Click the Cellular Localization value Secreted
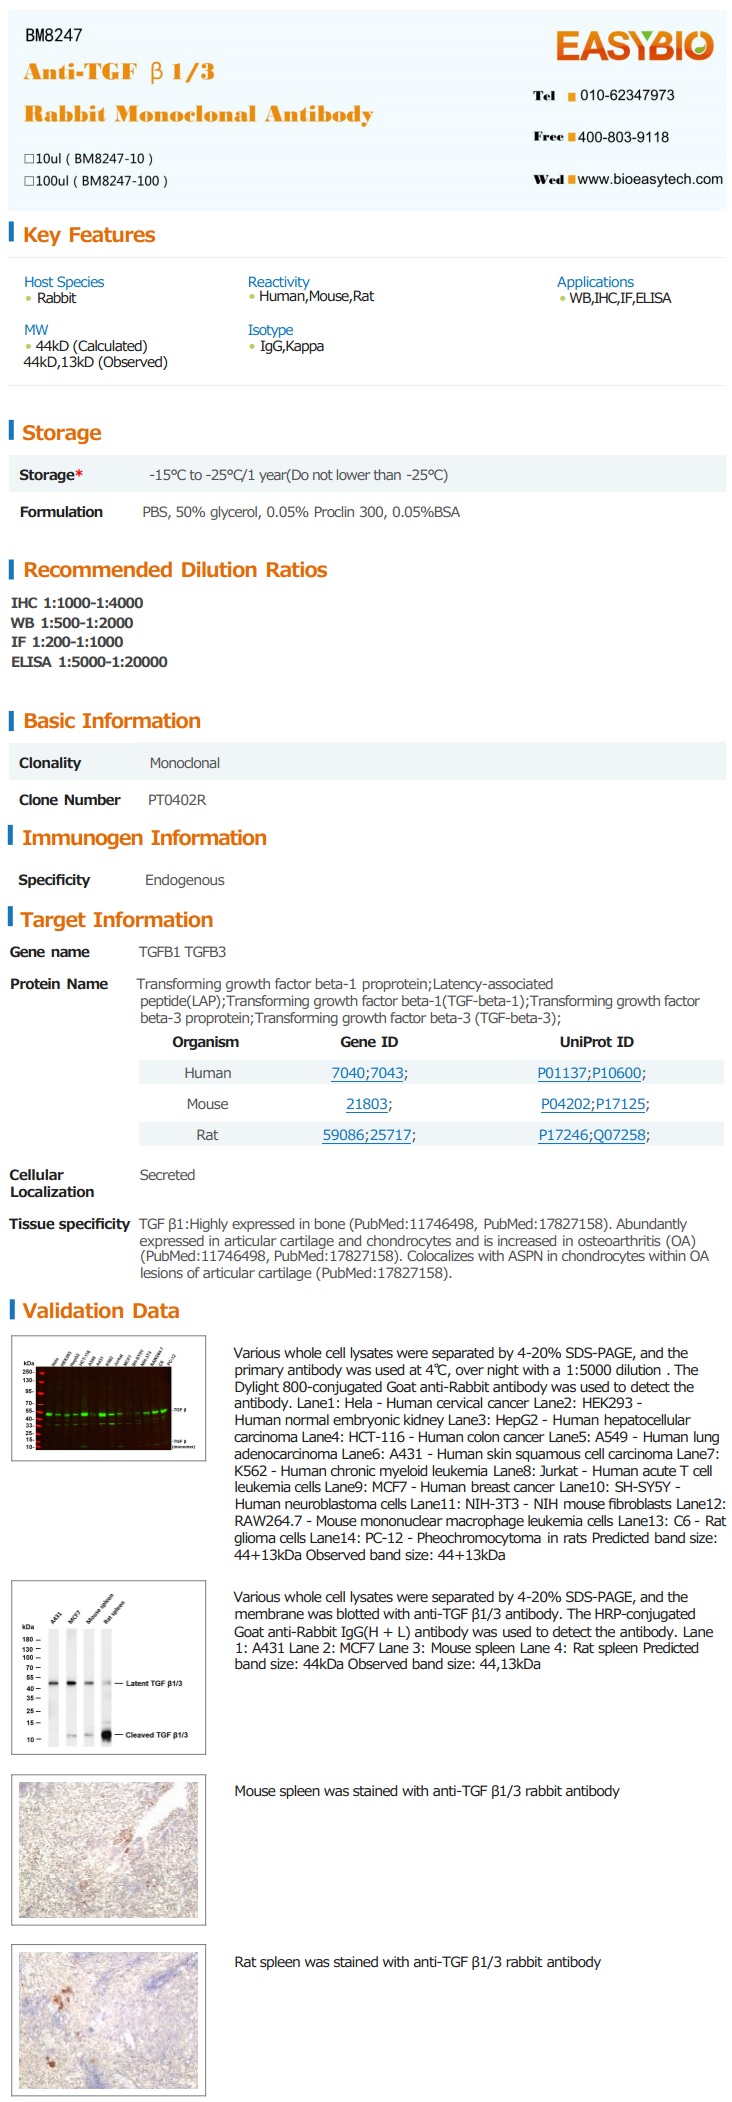This screenshot has height=2102, width=732. point(167,1175)
